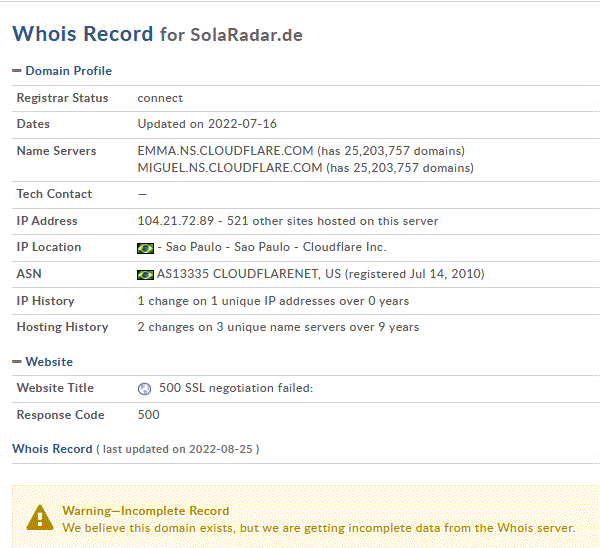Click the Name Servers label
This screenshot has height=548, width=600.
(56, 151)
